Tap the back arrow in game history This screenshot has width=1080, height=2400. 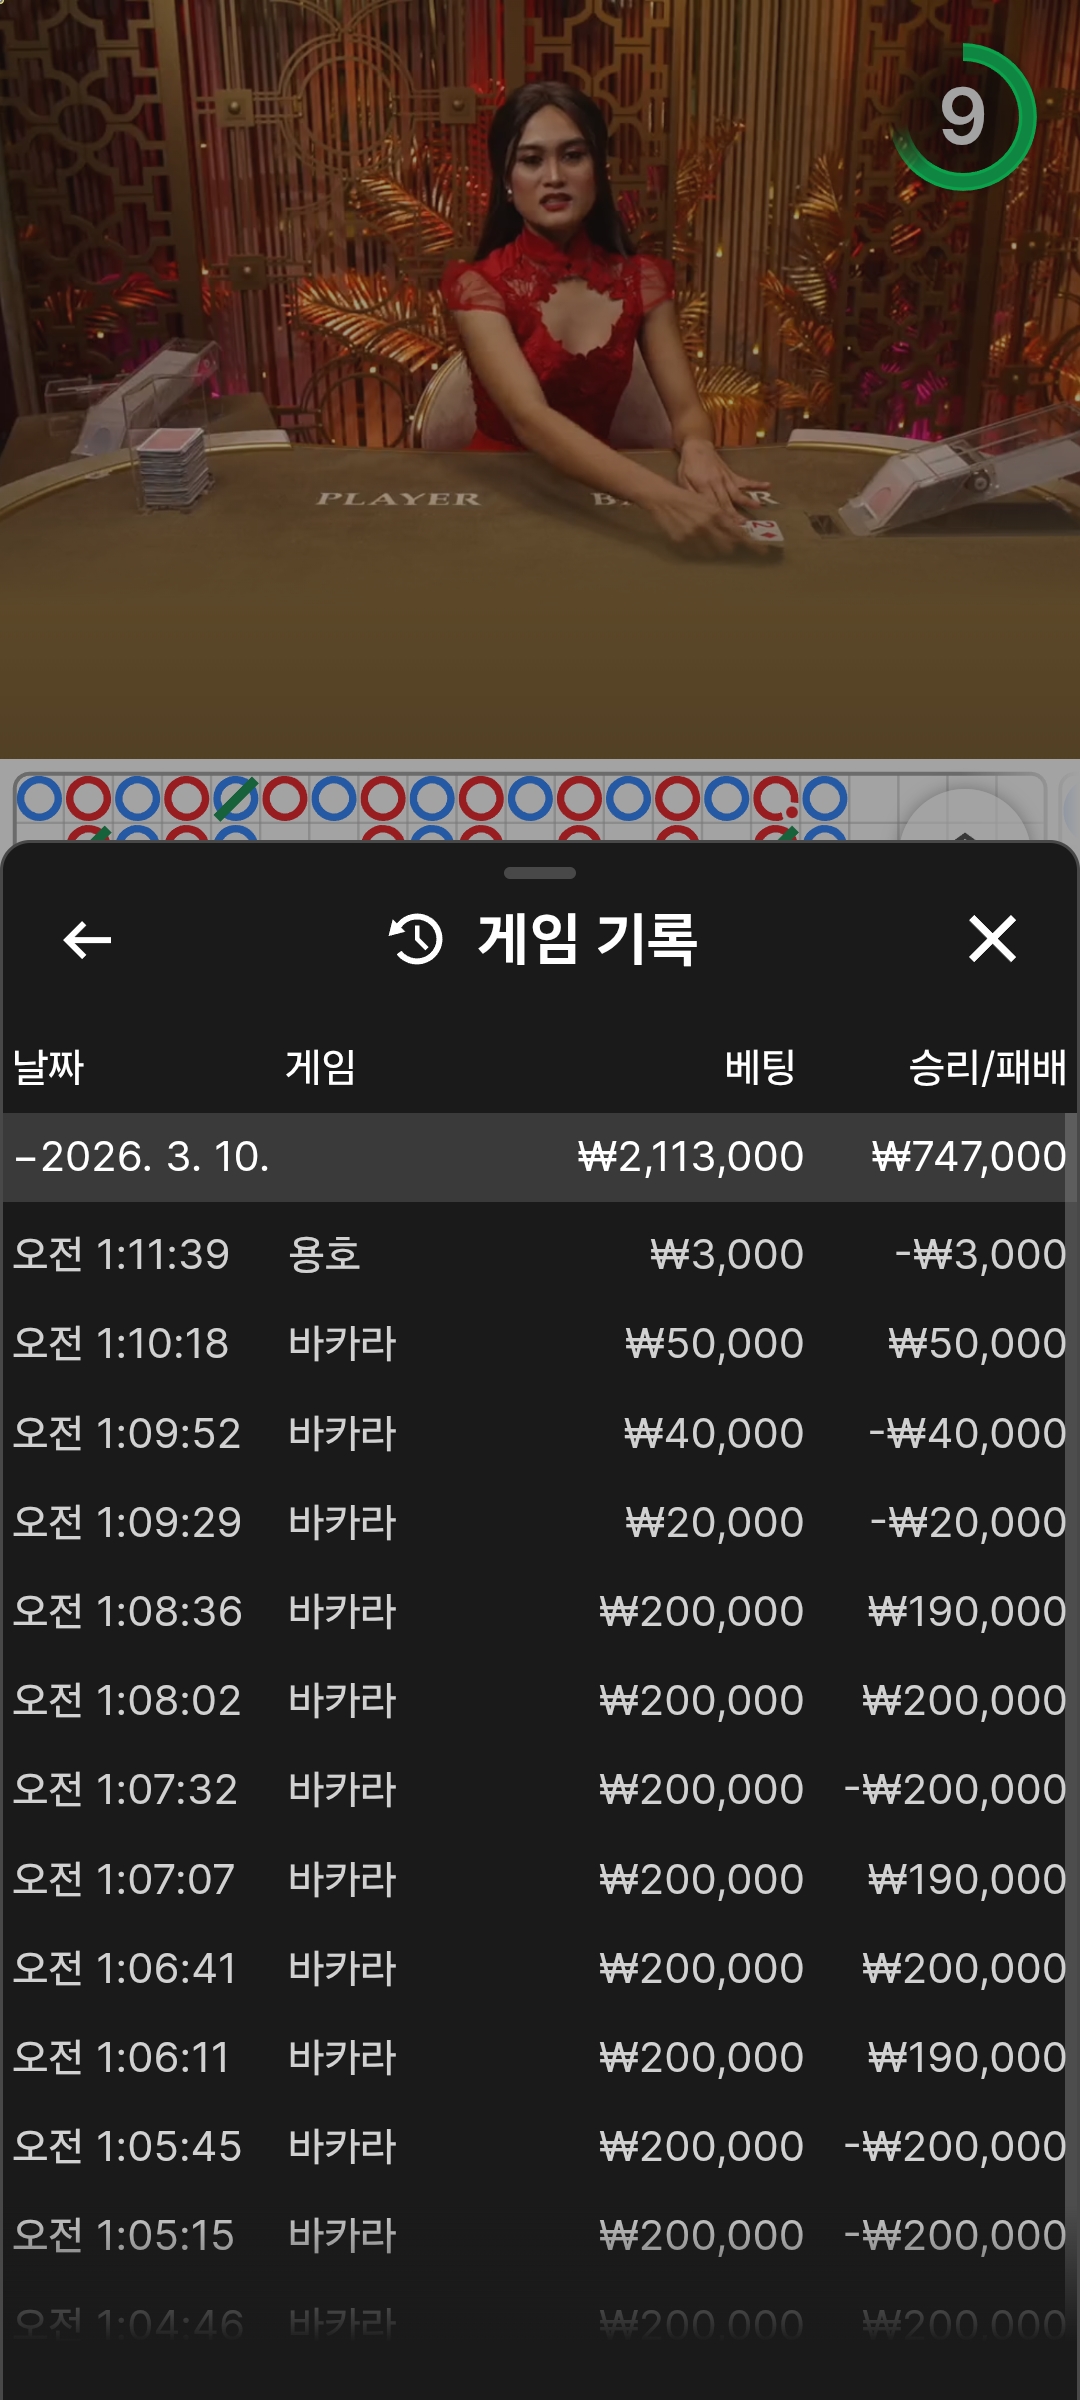point(87,940)
